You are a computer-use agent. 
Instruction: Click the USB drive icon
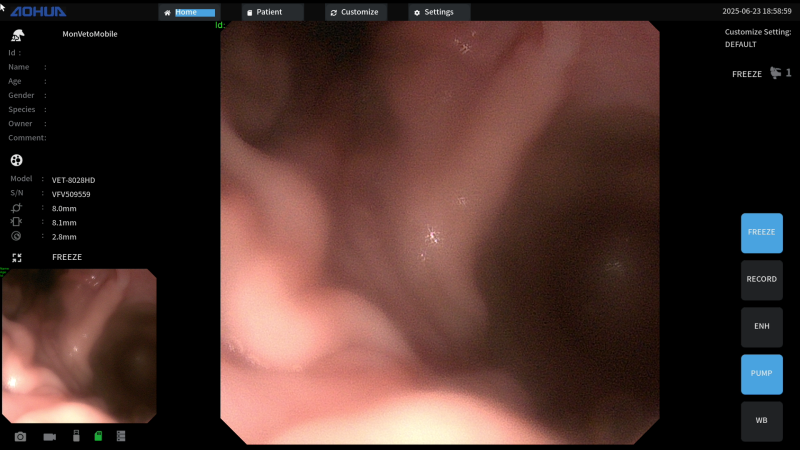tap(76, 436)
